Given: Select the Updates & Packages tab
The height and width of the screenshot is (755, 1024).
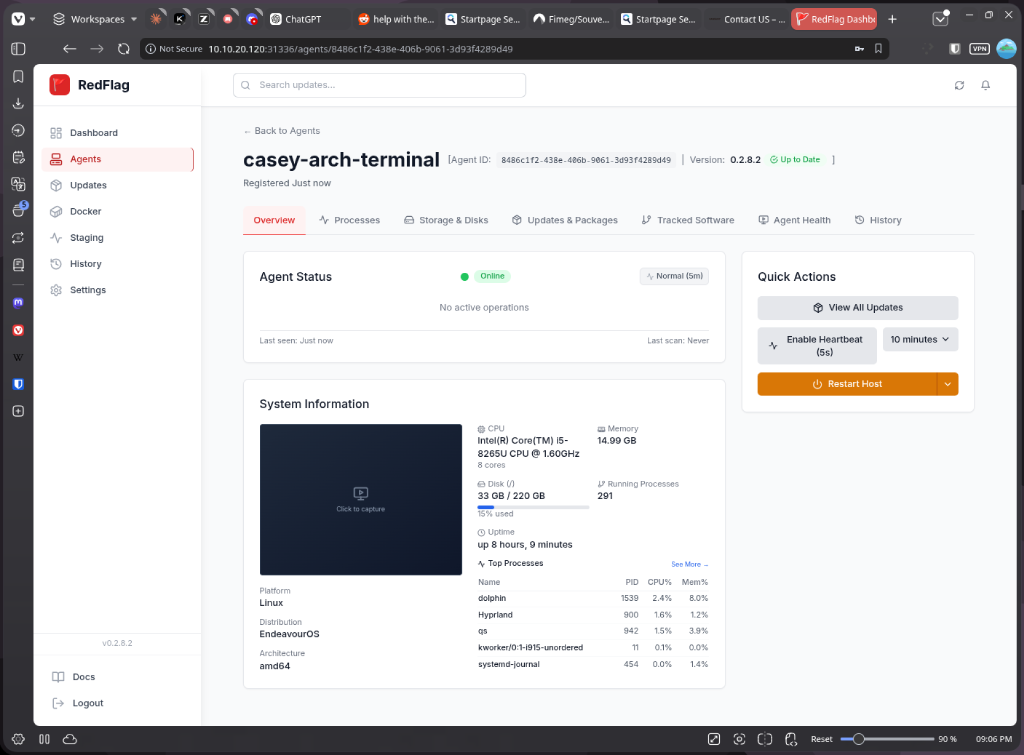Looking at the screenshot, I should 565,220.
